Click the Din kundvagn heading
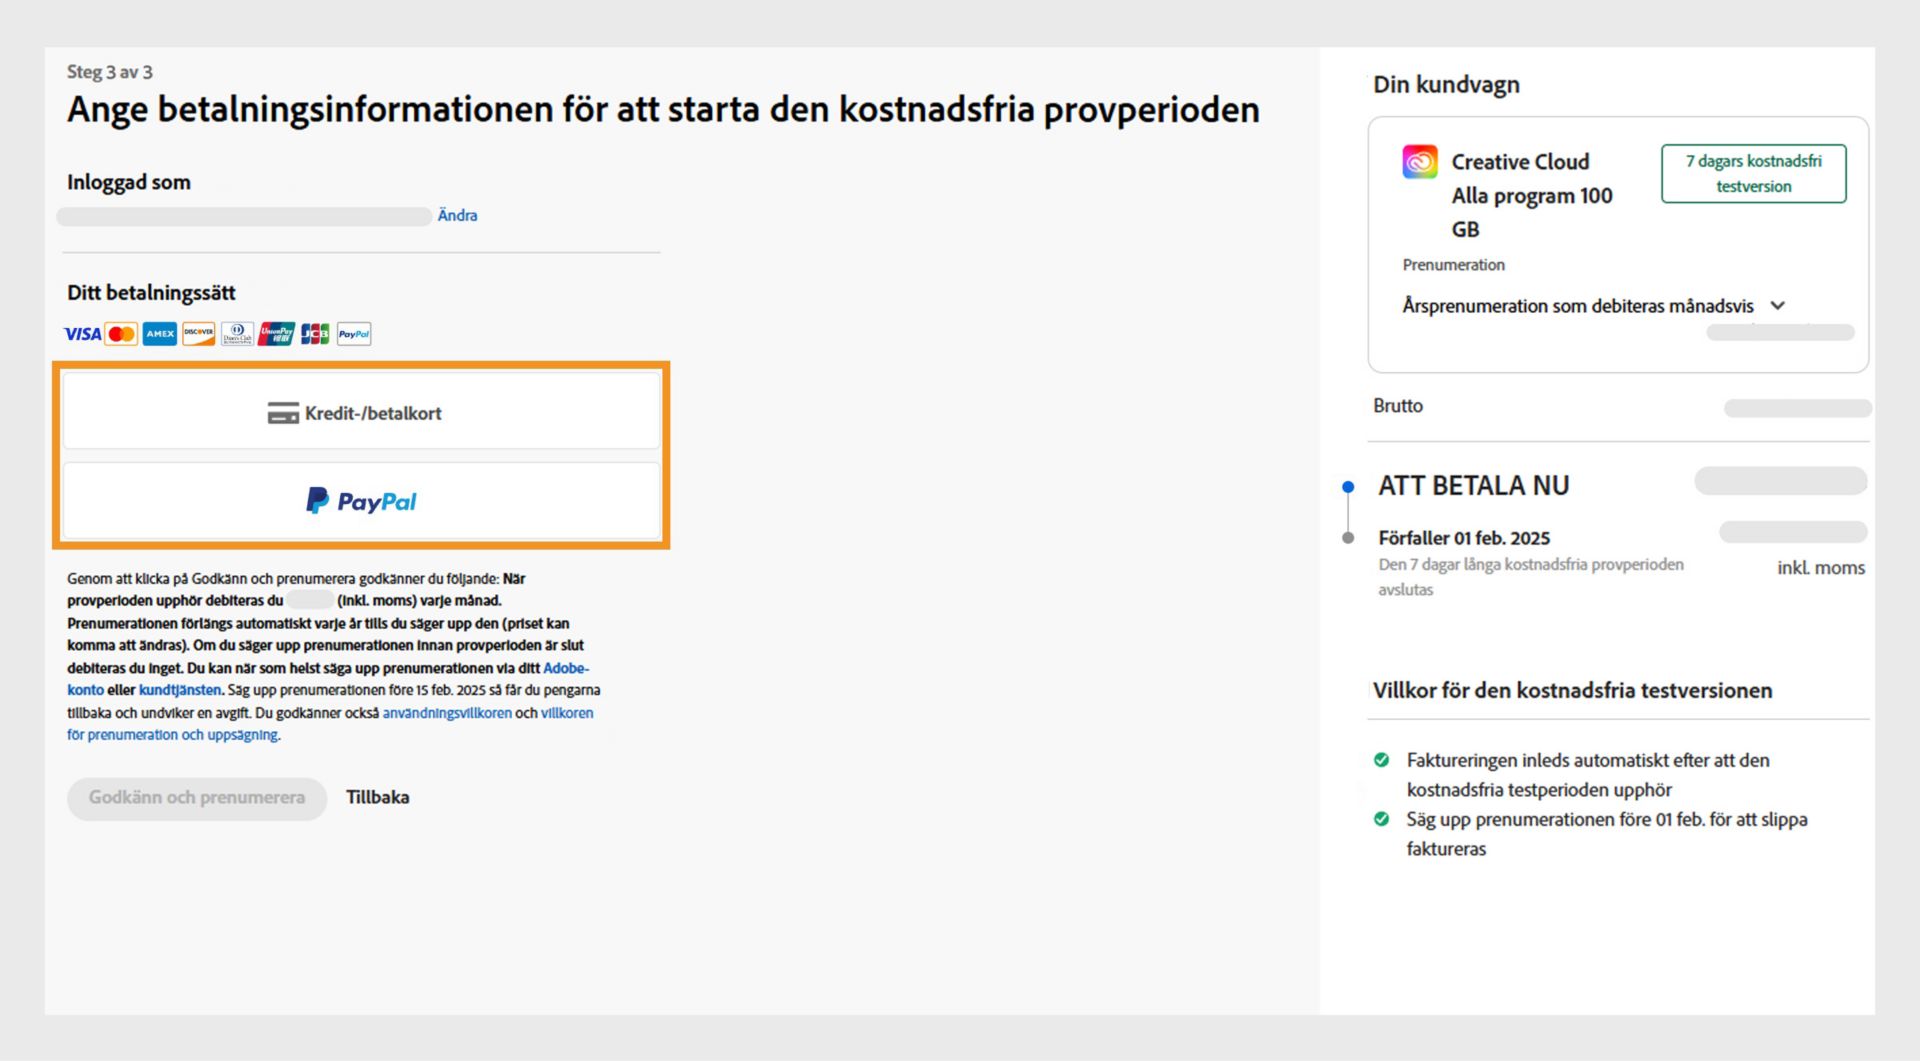The image size is (1920, 1061). (x=1446, y=85)
